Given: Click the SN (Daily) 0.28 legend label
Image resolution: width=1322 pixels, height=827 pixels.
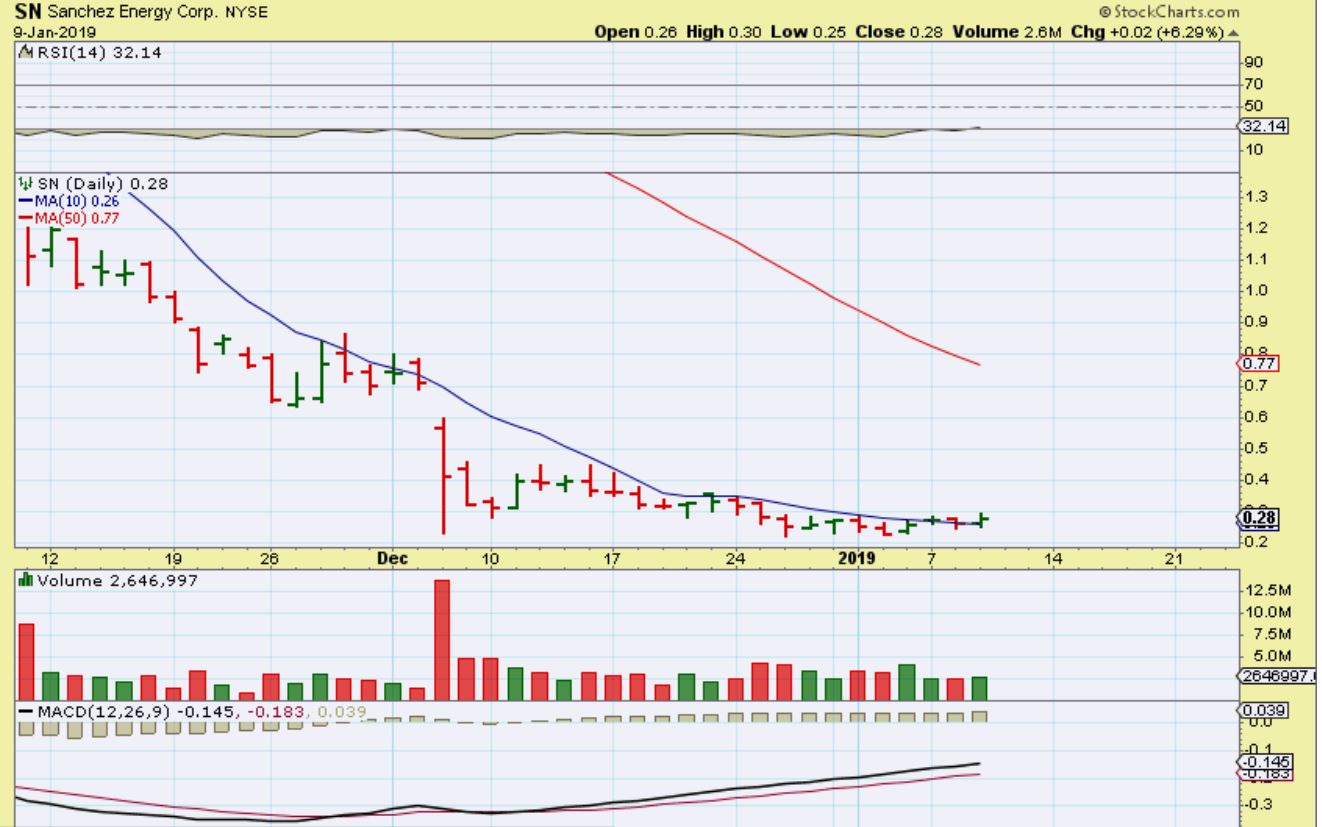Looking at the screenshot, I should pos(103,184).
